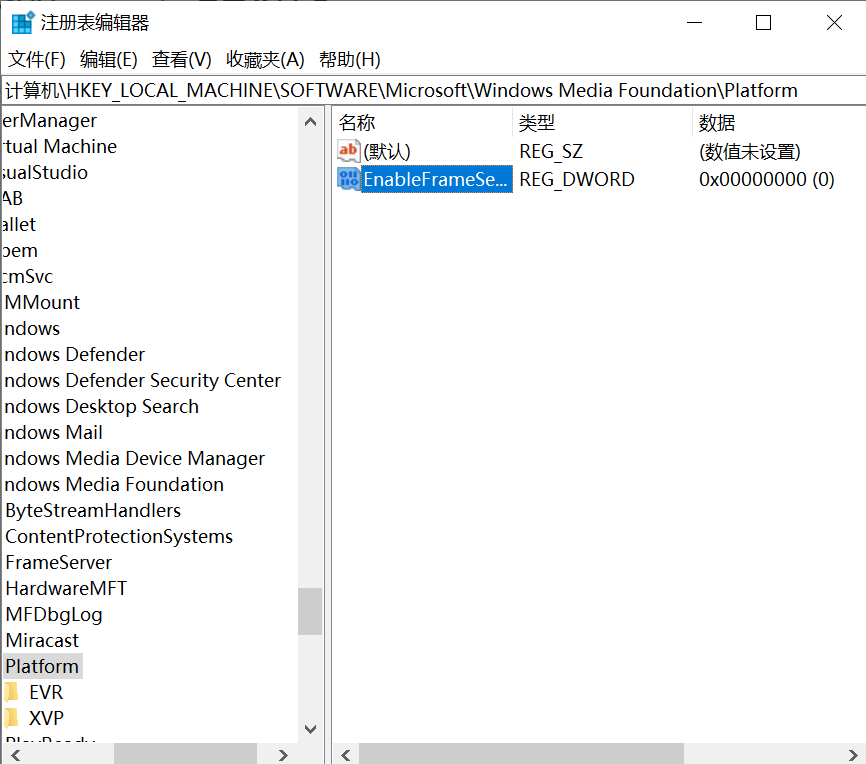Select the 'ualStudio' key row

tap(45, 172)
